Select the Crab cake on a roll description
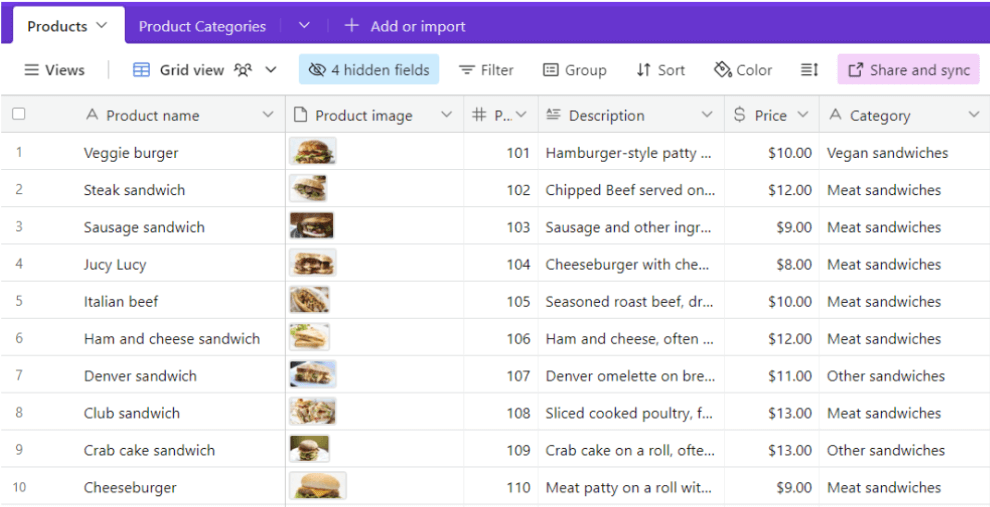 click(x=631, y=450)
